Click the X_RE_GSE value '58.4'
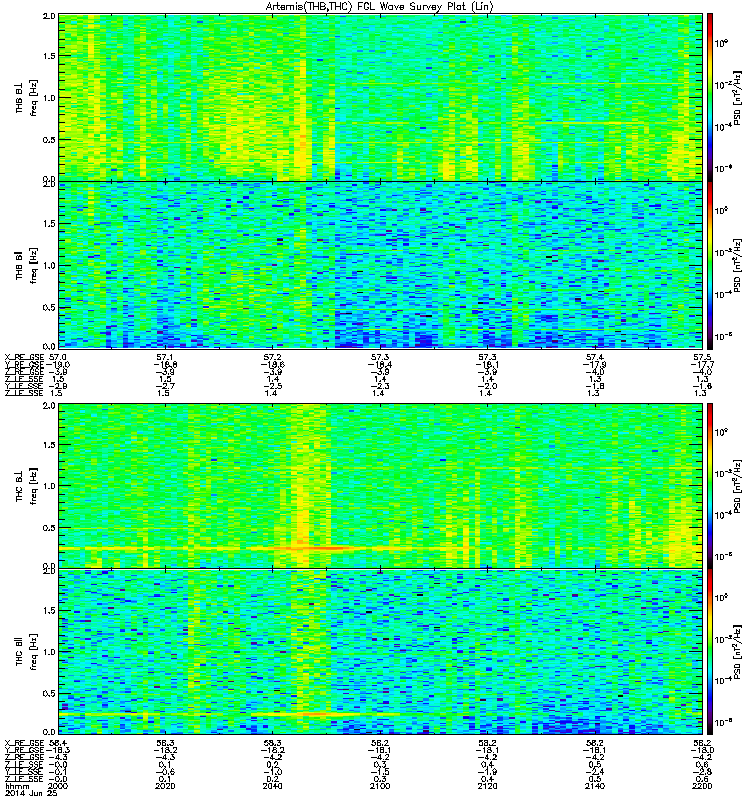 (x=59, y=743)
